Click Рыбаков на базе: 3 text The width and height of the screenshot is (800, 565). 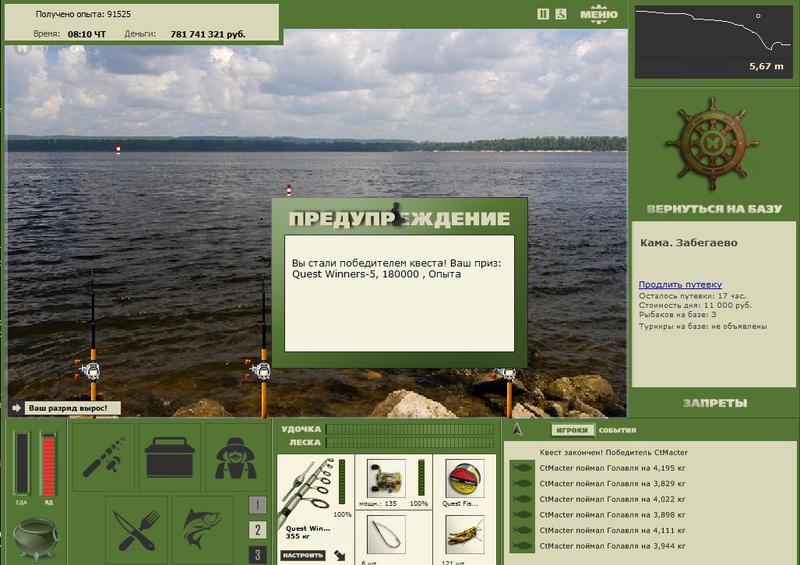coord(678,314)
